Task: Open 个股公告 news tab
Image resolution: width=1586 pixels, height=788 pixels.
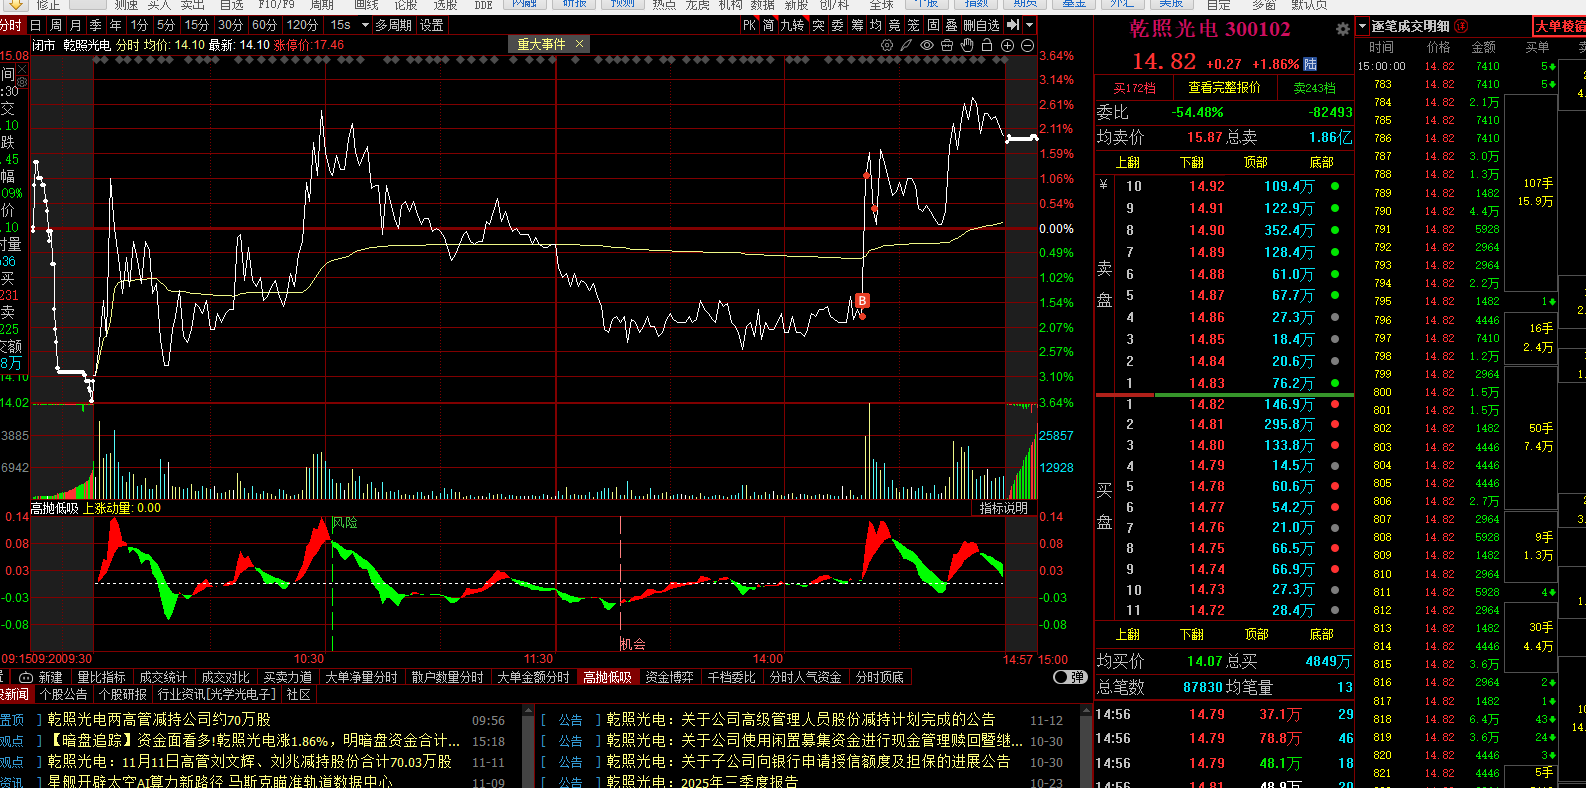Action: tap(64, 694)
